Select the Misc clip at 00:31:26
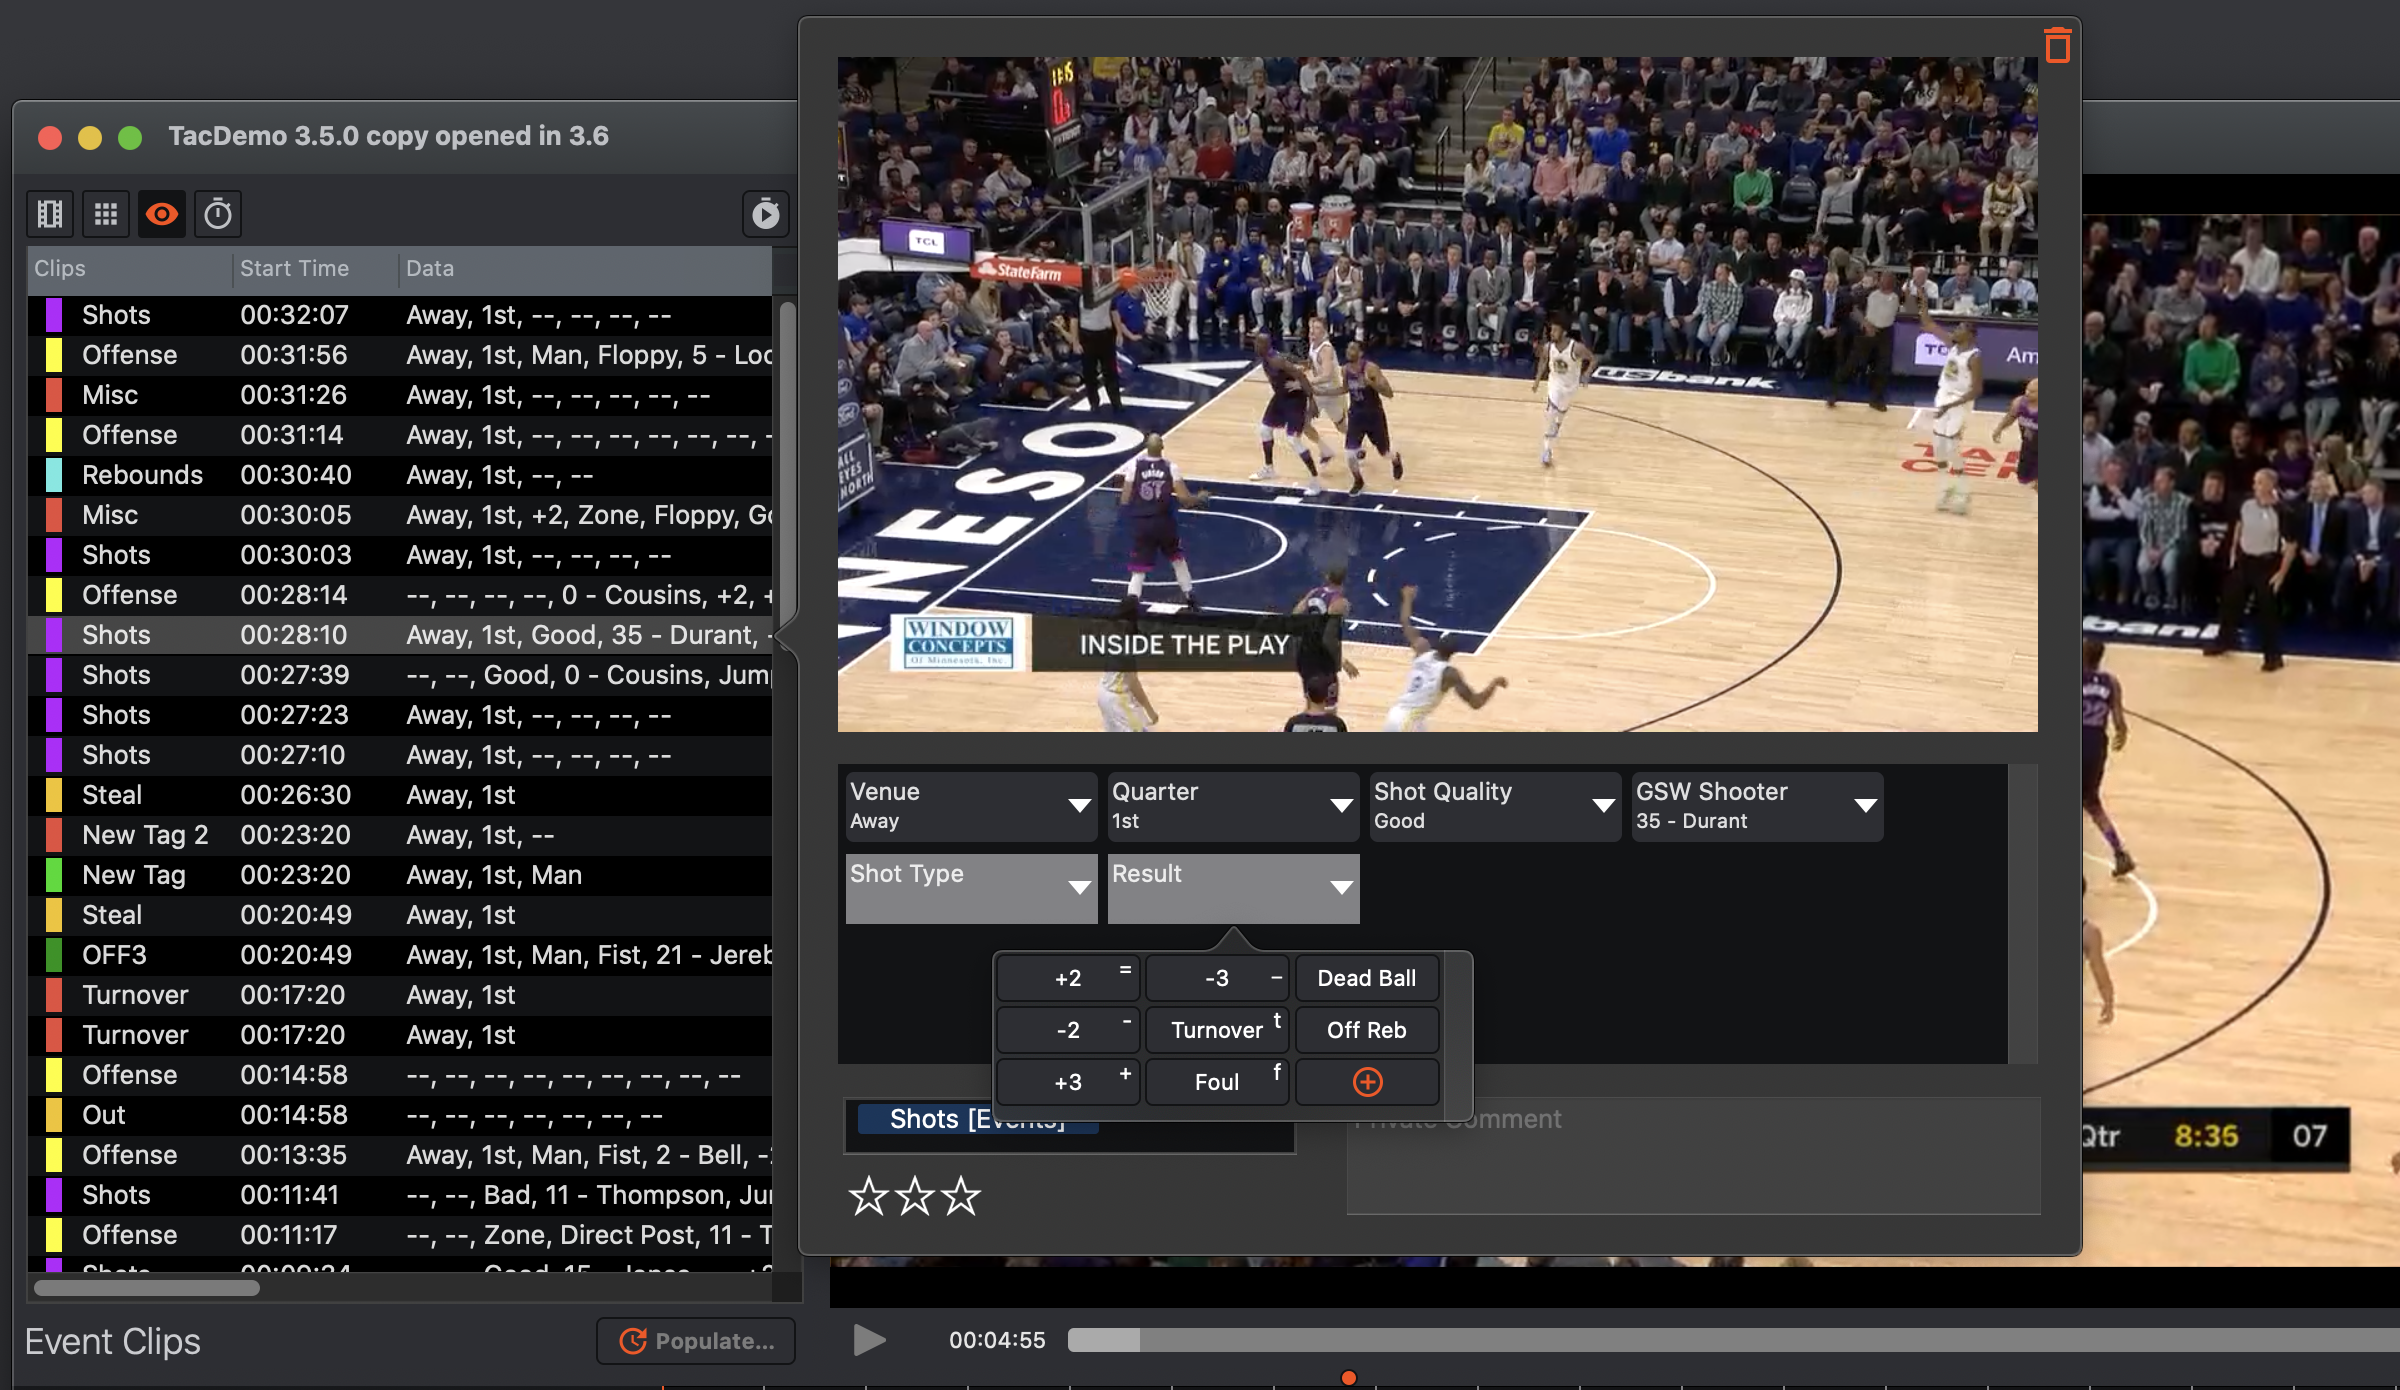The height and width of the screenshot is (1390, 2400). point(400,395)
